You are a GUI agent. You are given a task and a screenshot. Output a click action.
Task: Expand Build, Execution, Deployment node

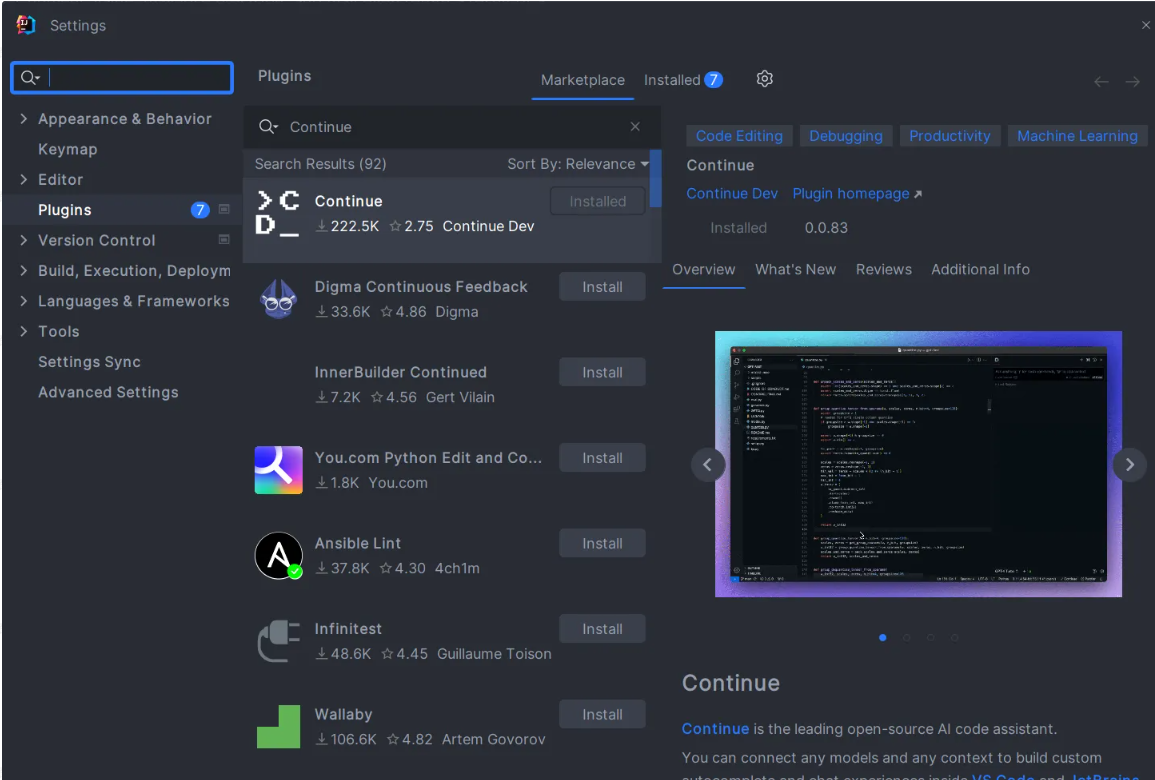click(x=24, y=270)
